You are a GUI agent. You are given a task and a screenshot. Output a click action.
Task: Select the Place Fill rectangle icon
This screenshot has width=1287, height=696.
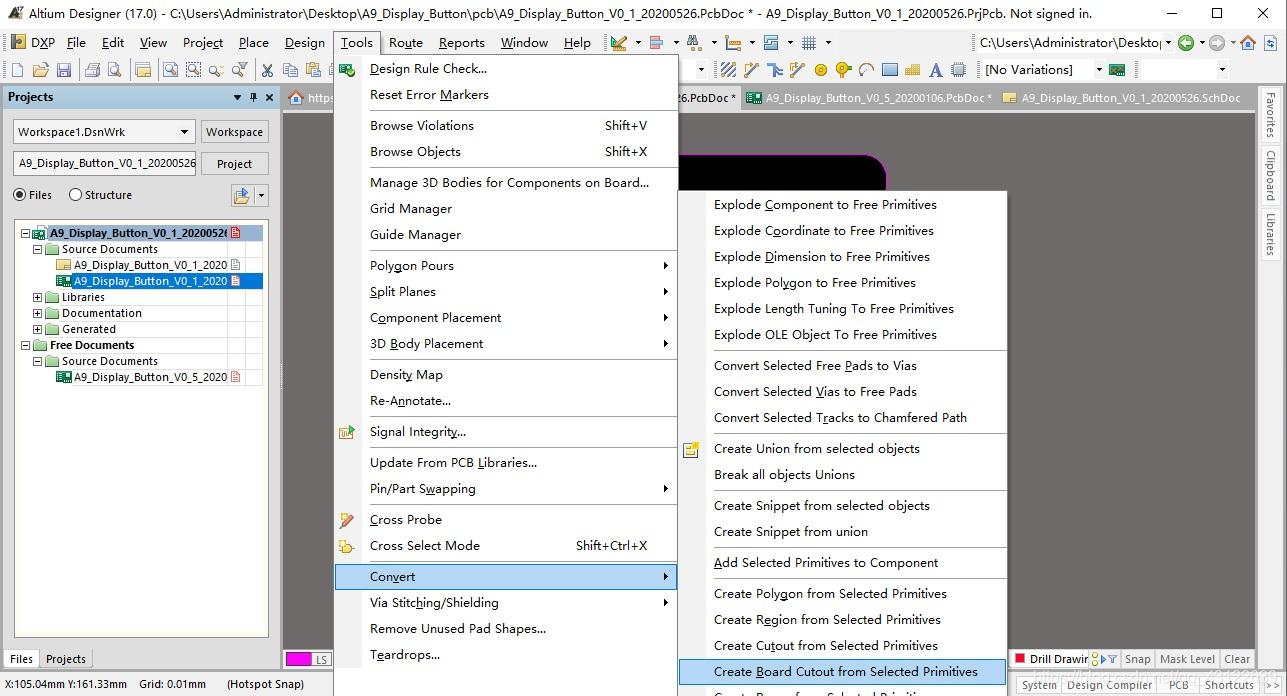tap(889, 70)
